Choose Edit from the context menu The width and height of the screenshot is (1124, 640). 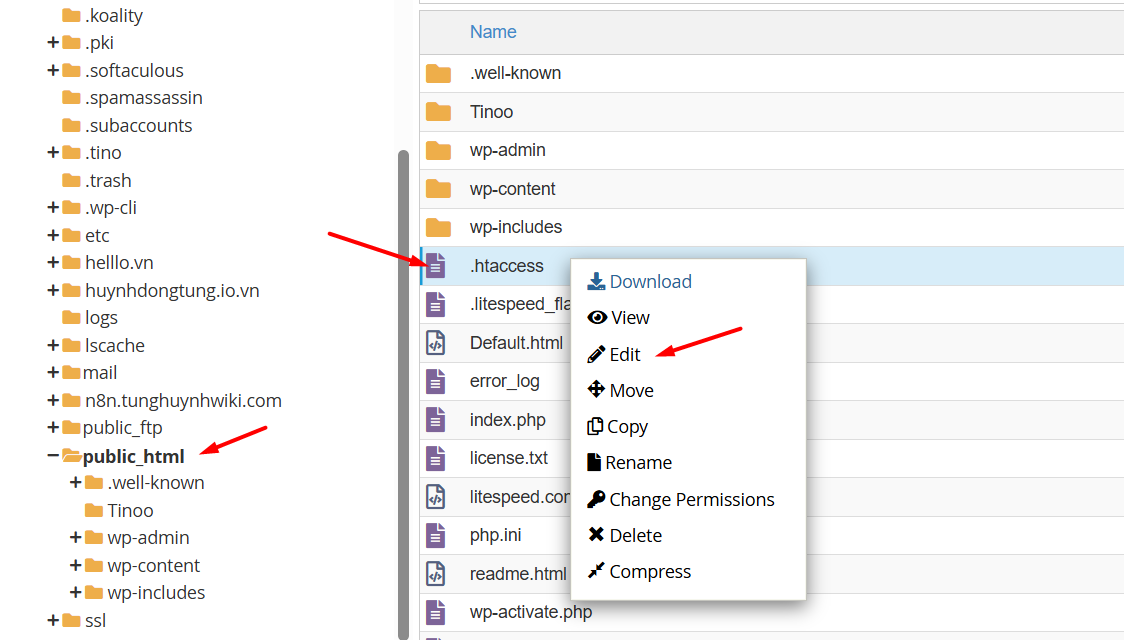point(625,354)
